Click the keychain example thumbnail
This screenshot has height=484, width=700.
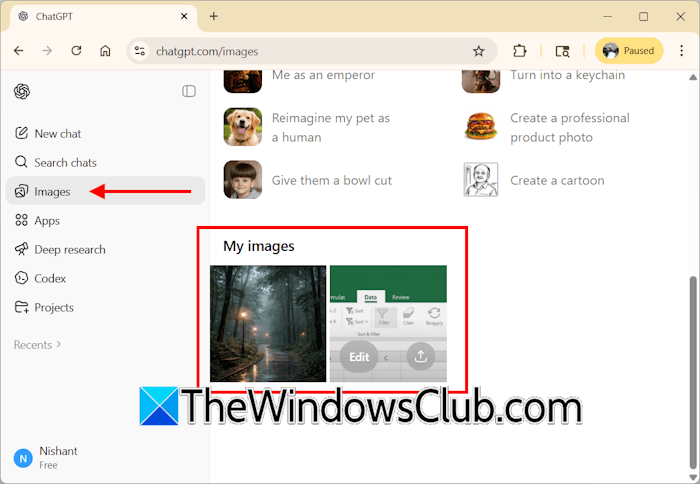[481, 81]
